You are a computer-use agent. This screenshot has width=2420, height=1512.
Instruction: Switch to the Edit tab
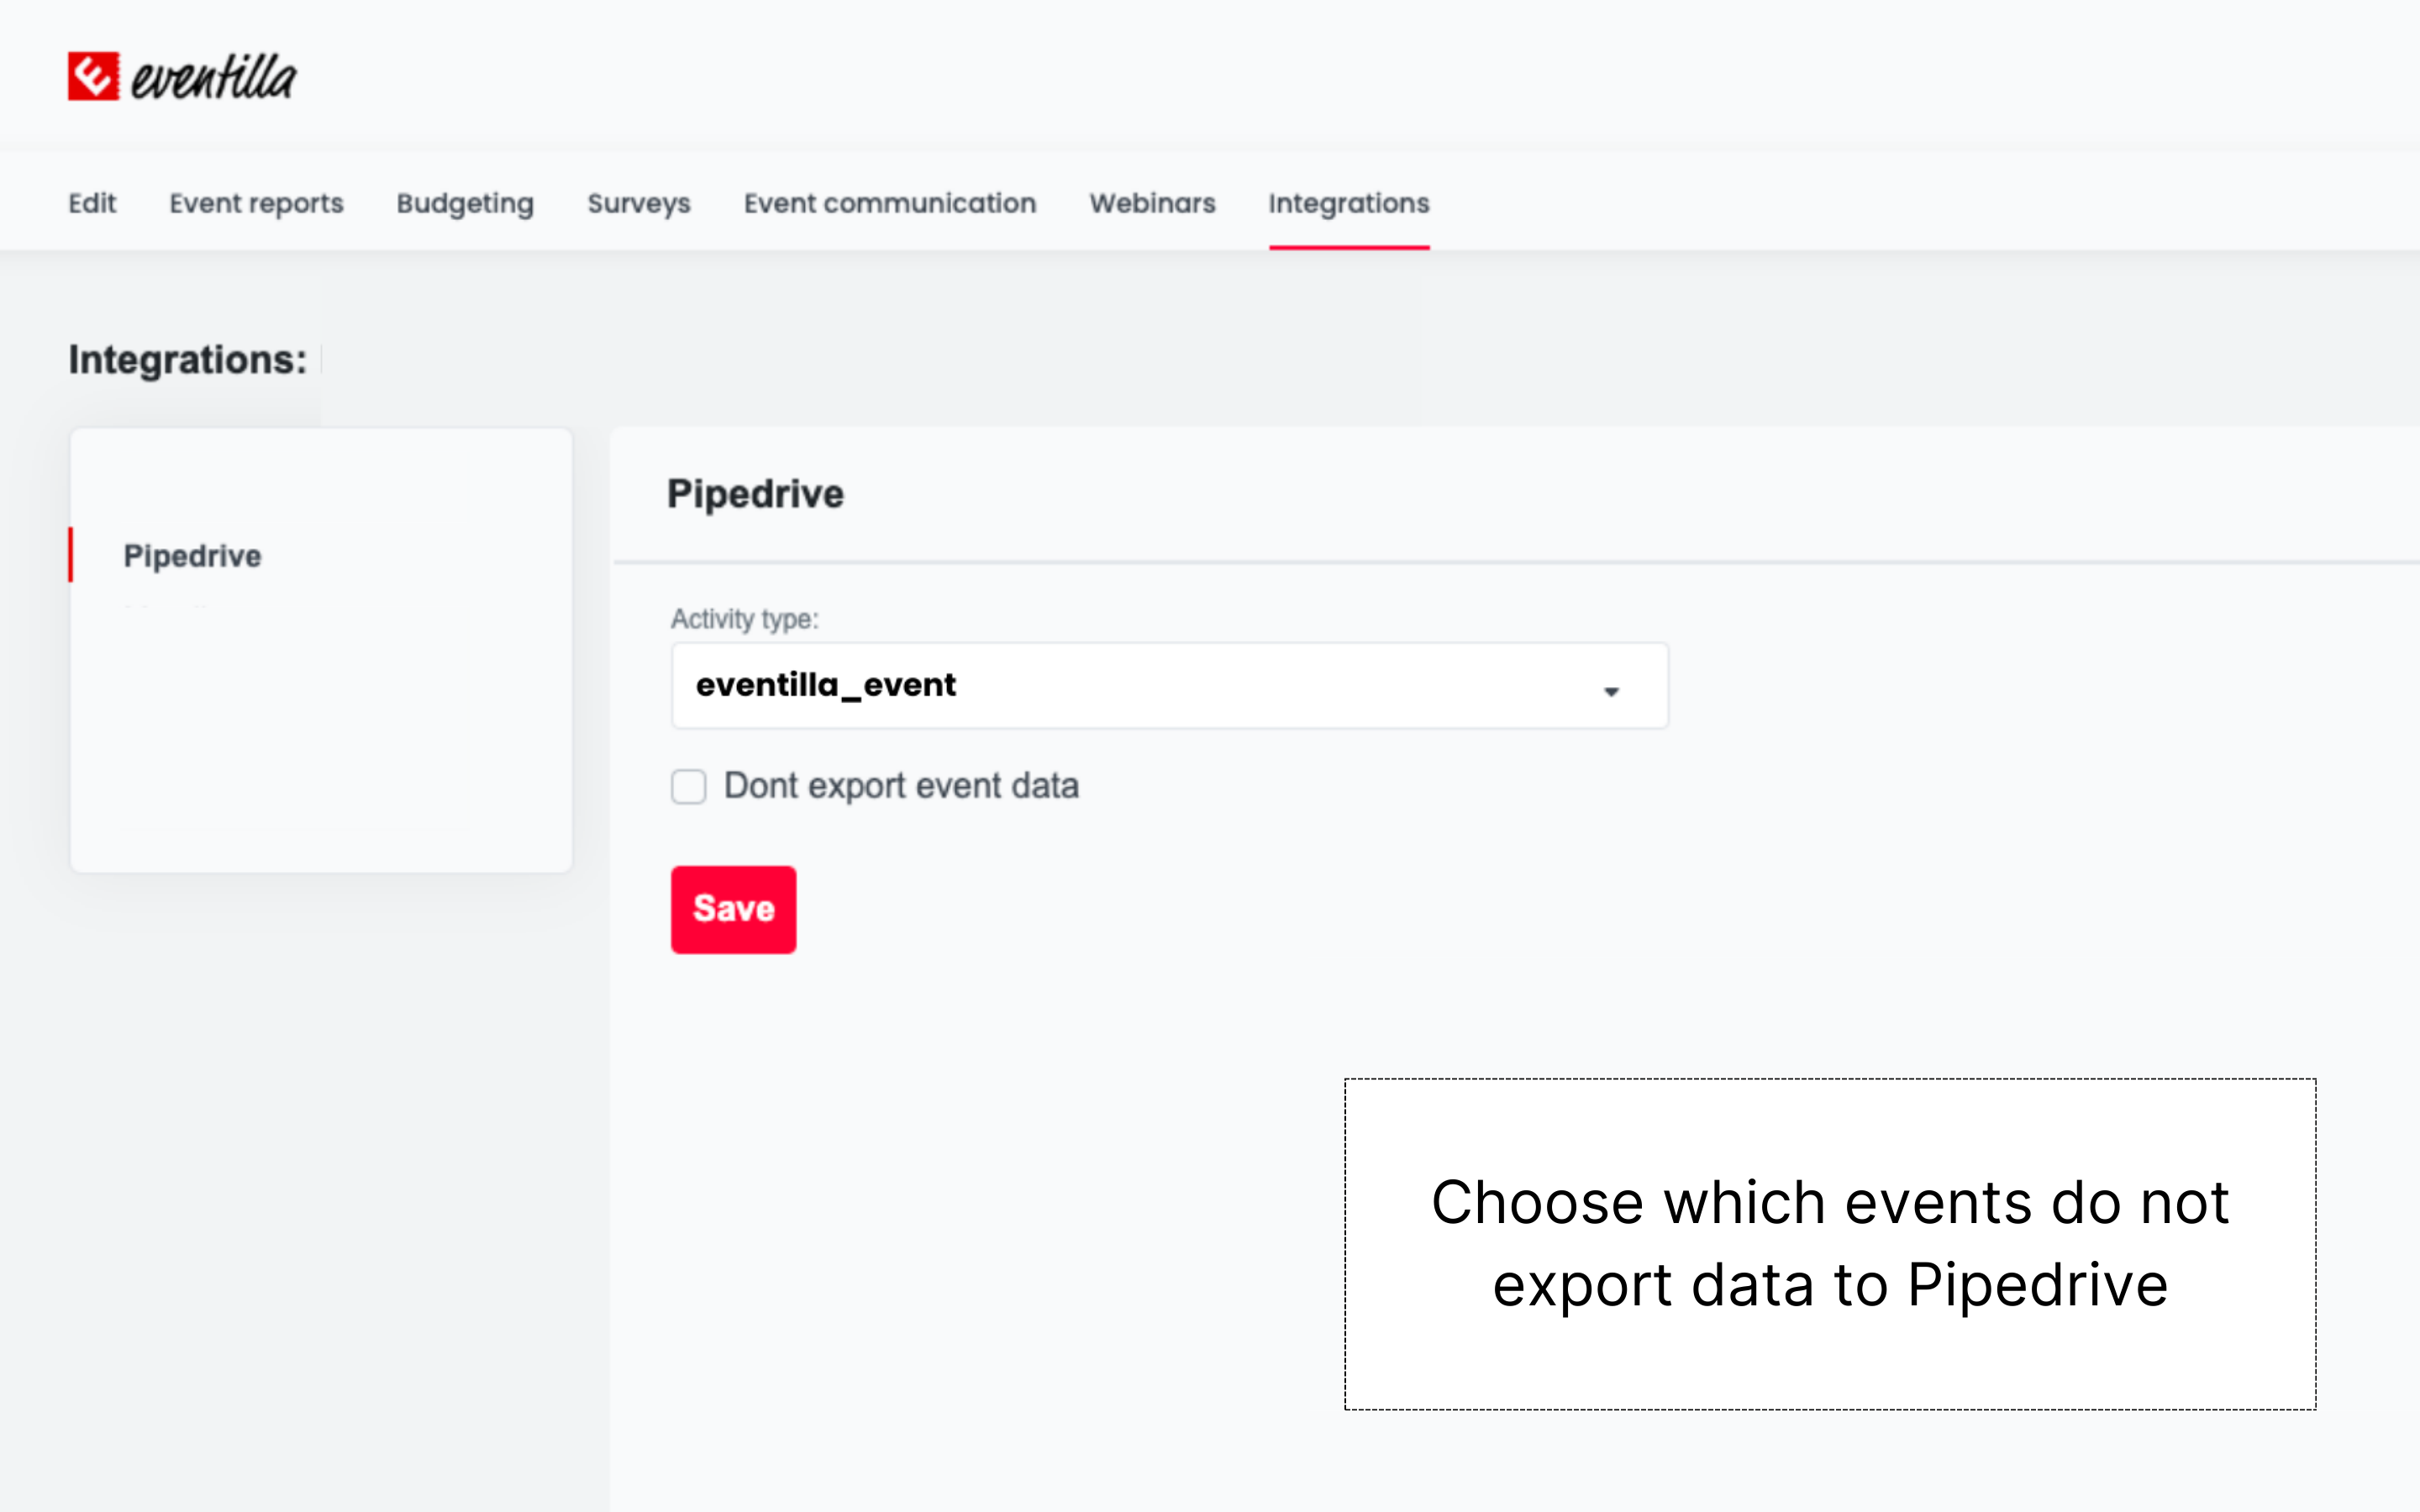point(92,203)
